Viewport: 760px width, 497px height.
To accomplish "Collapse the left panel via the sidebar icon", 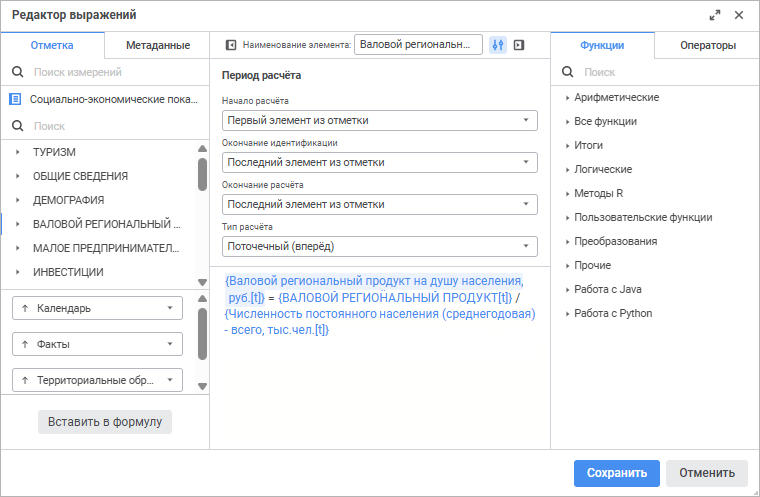I will pyautogui.click(x=231, y=45).
